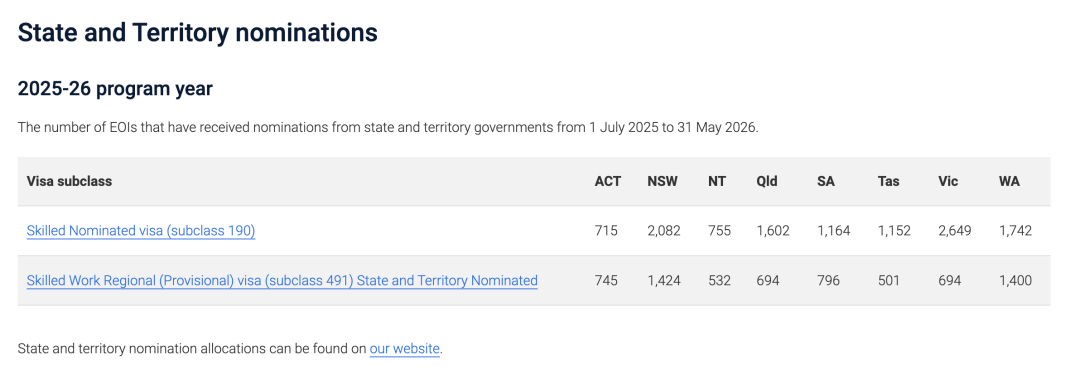Click the ACT column header
This screenshot has width=1080, height=380.
pos(608,181)
